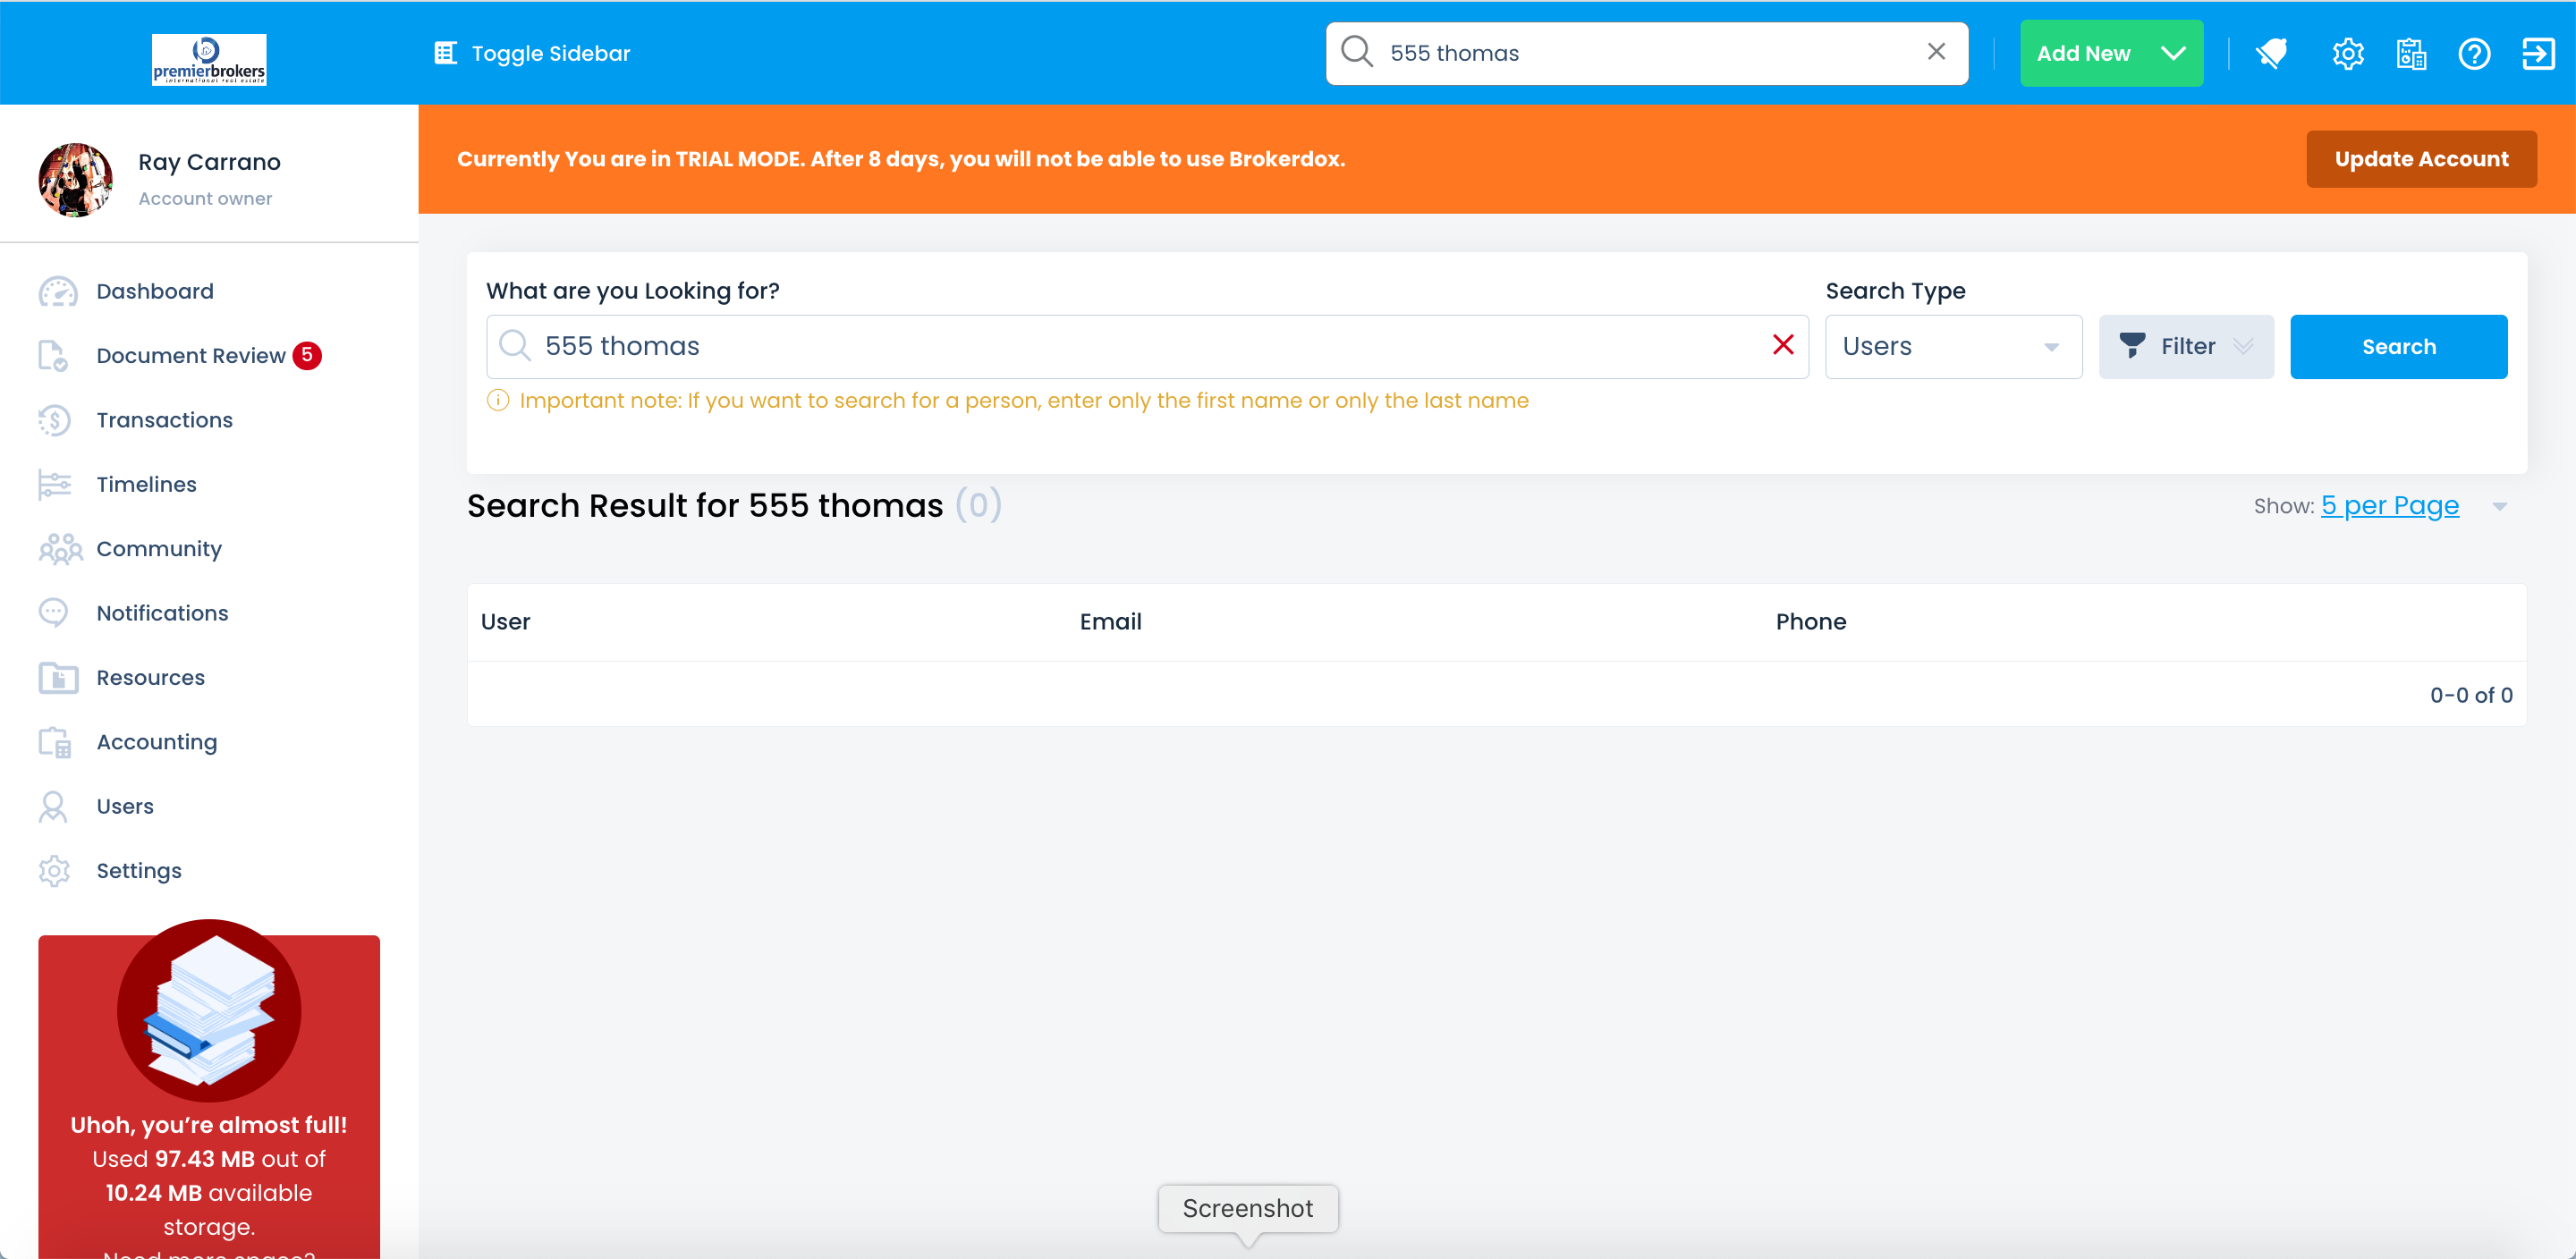
Task: Expand the Filter chevron
Action: pyautogui.click(x=2243, y=346)
